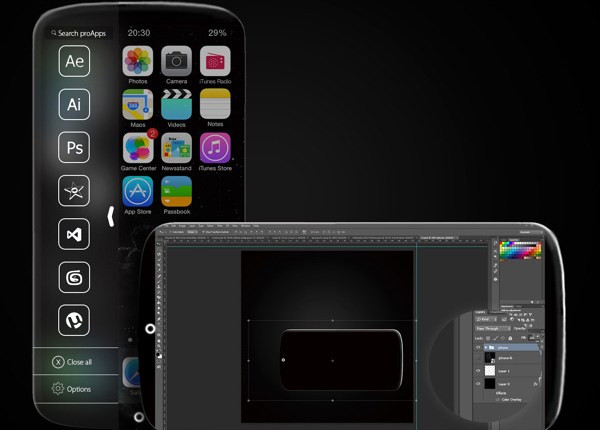The width and height of the screenshot is (600, 430).
Task: Select the iphone B layer thumbnail
Action: pos(490,358)
